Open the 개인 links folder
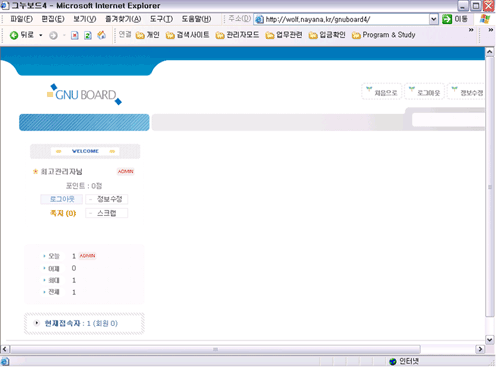Viewport: 500px width, 367px height. [148, 35]
